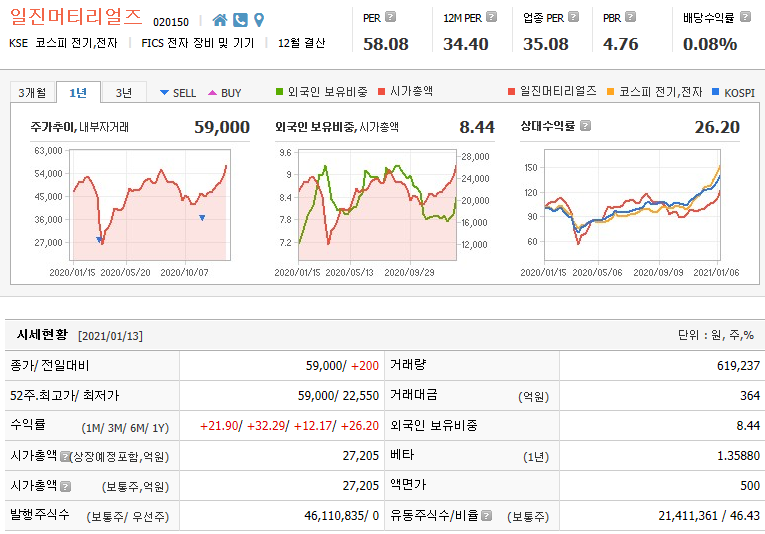Click the orange 코스피 전기,전자 legend swatch
This screenshot has width=765, height=534.
pyautogui.click(x=610, y=91)
